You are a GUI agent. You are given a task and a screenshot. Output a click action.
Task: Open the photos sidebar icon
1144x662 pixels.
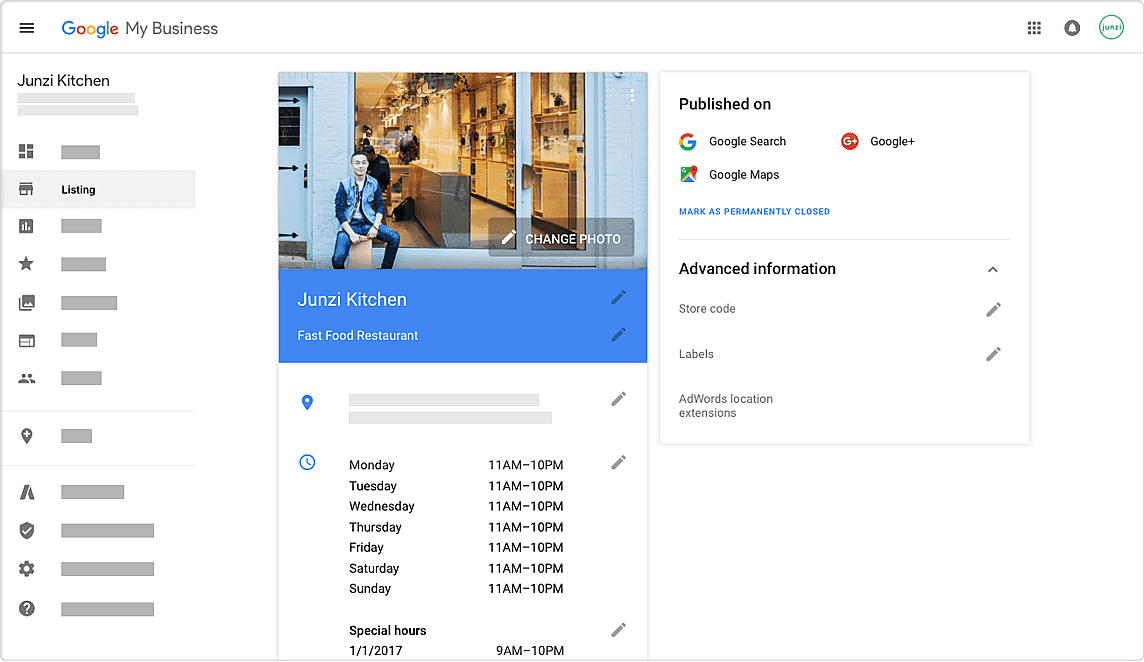(27, 302)
